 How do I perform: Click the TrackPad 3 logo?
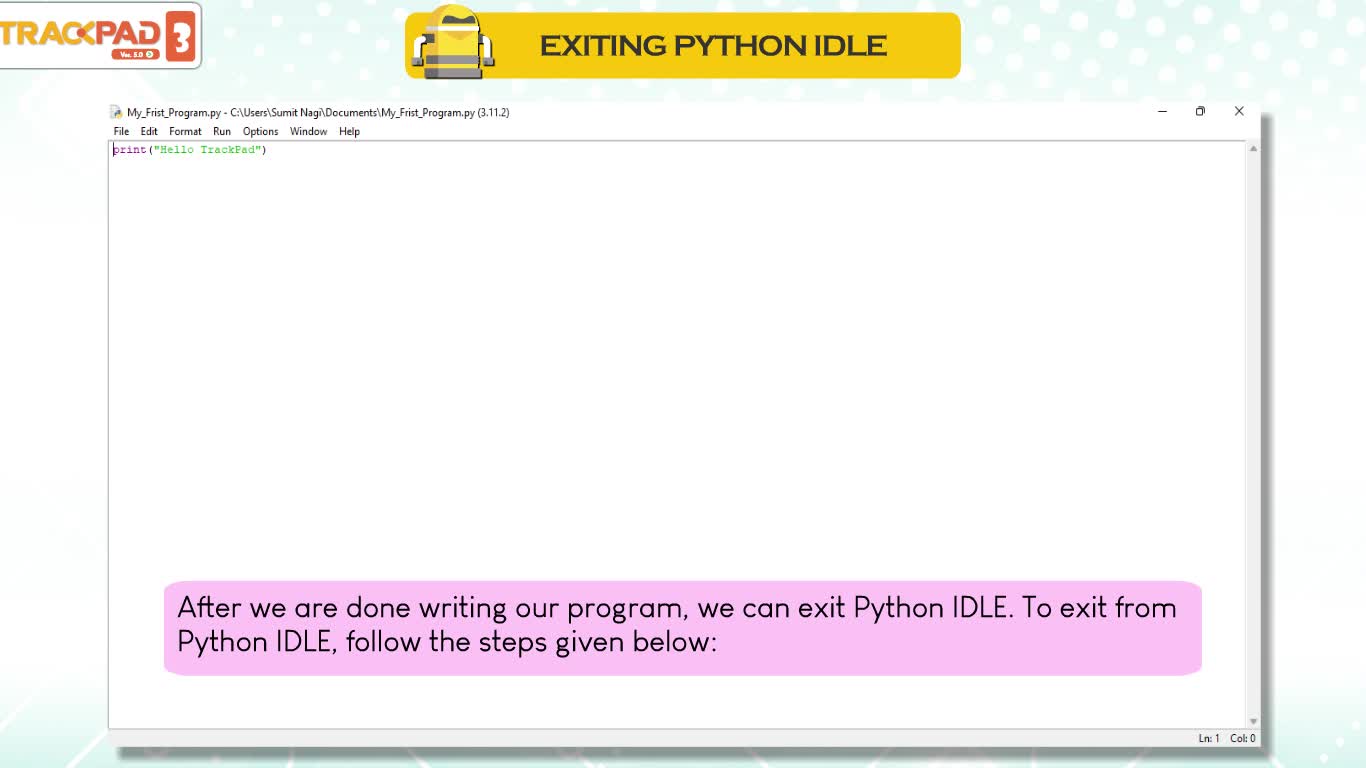(x=99, y=36)
